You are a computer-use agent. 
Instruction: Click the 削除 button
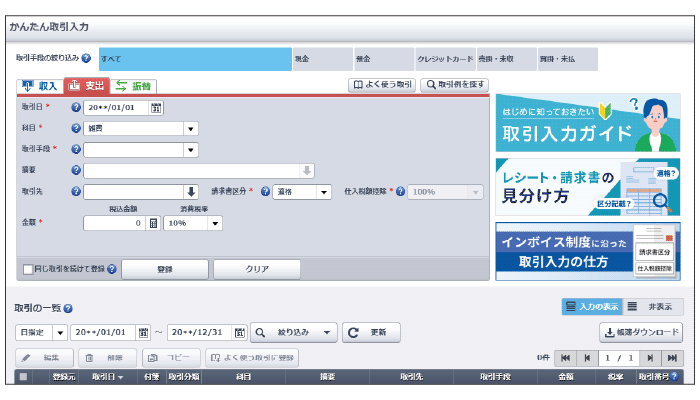108,358
